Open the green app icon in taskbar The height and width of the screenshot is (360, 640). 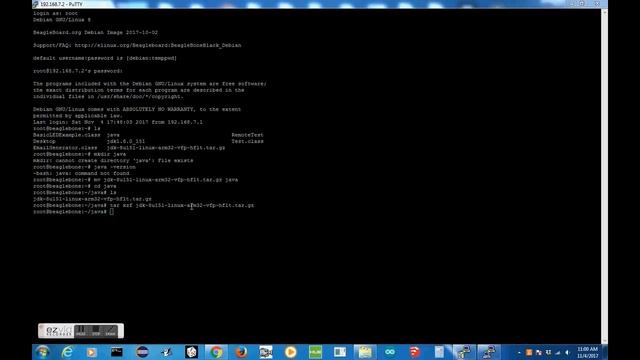pyautogui.click(x=315, y=352)
